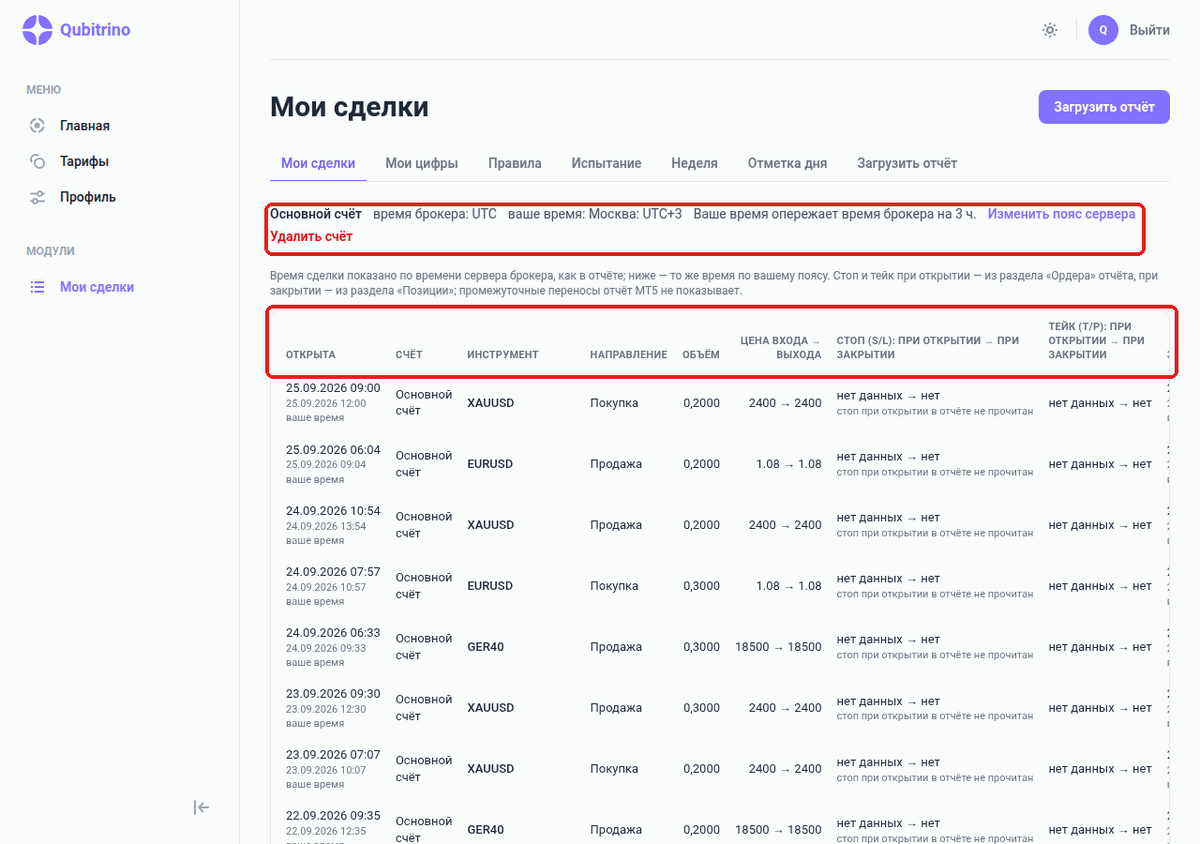Click 18500 → 18500 price in 24.09 06:33 row
Image resolution: width=1200 pixels, height=844 pixels.
tap(778, 647)
